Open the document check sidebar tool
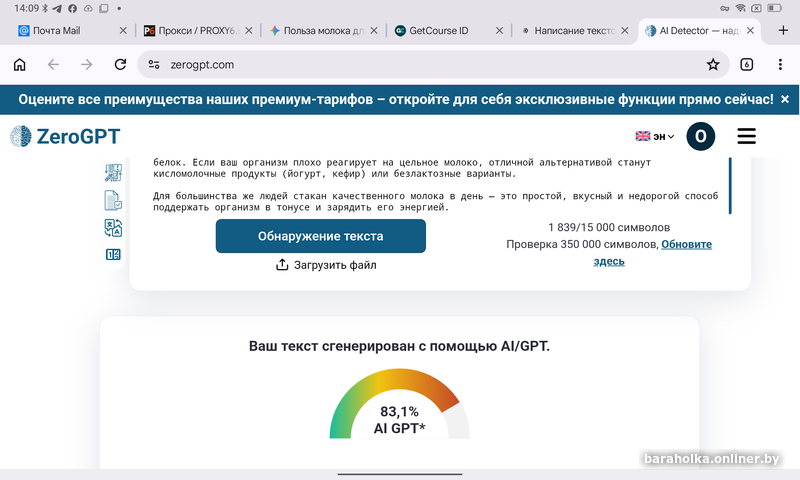The image size is (800, 480). tap(113, 200)
